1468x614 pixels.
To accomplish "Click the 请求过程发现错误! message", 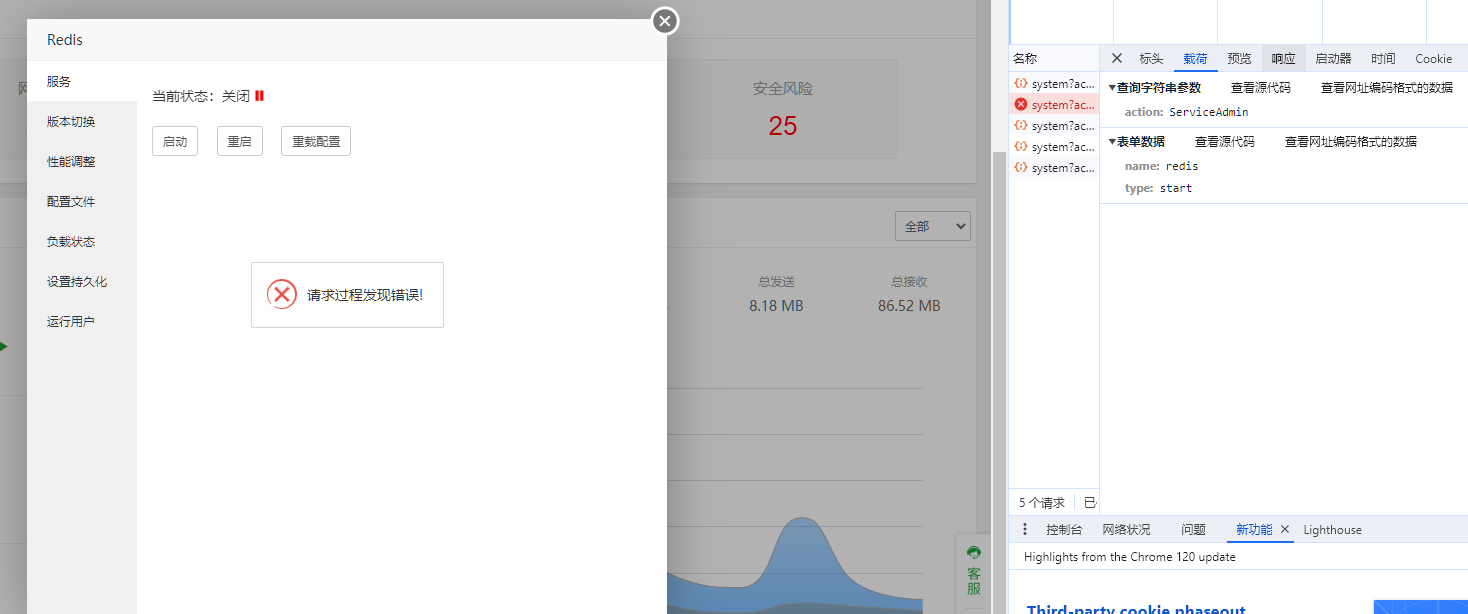I will click(x=365, y=295).
